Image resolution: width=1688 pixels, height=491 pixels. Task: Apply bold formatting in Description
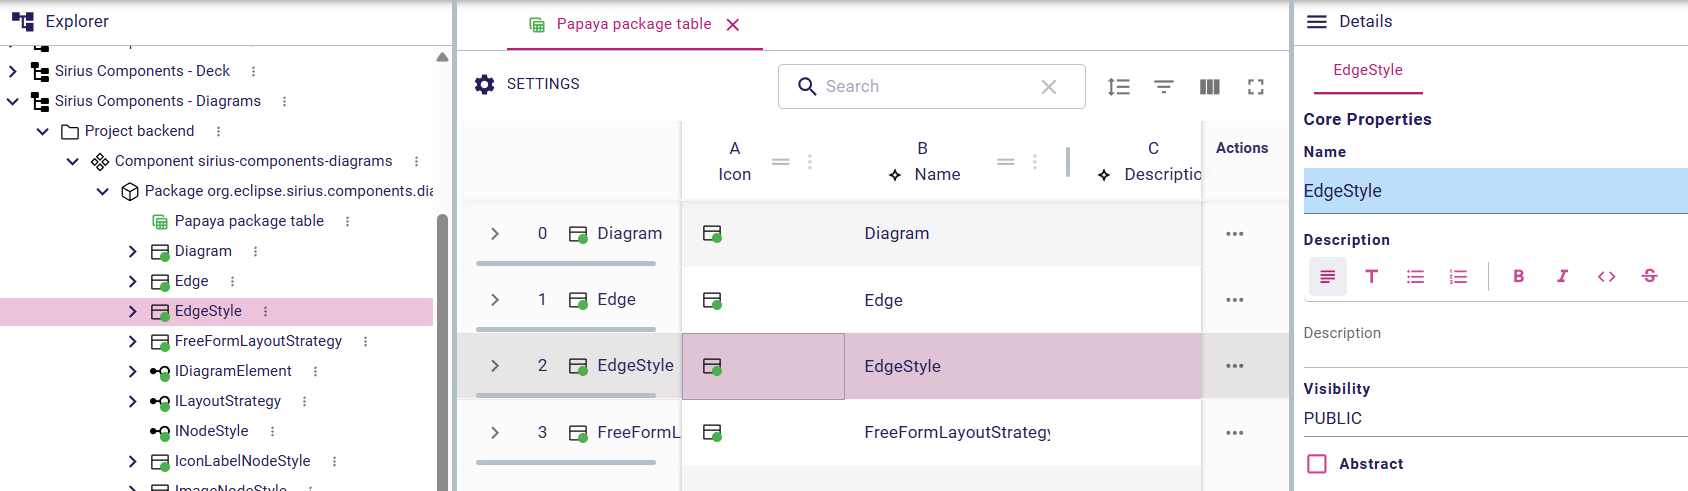pos(1519,277)
